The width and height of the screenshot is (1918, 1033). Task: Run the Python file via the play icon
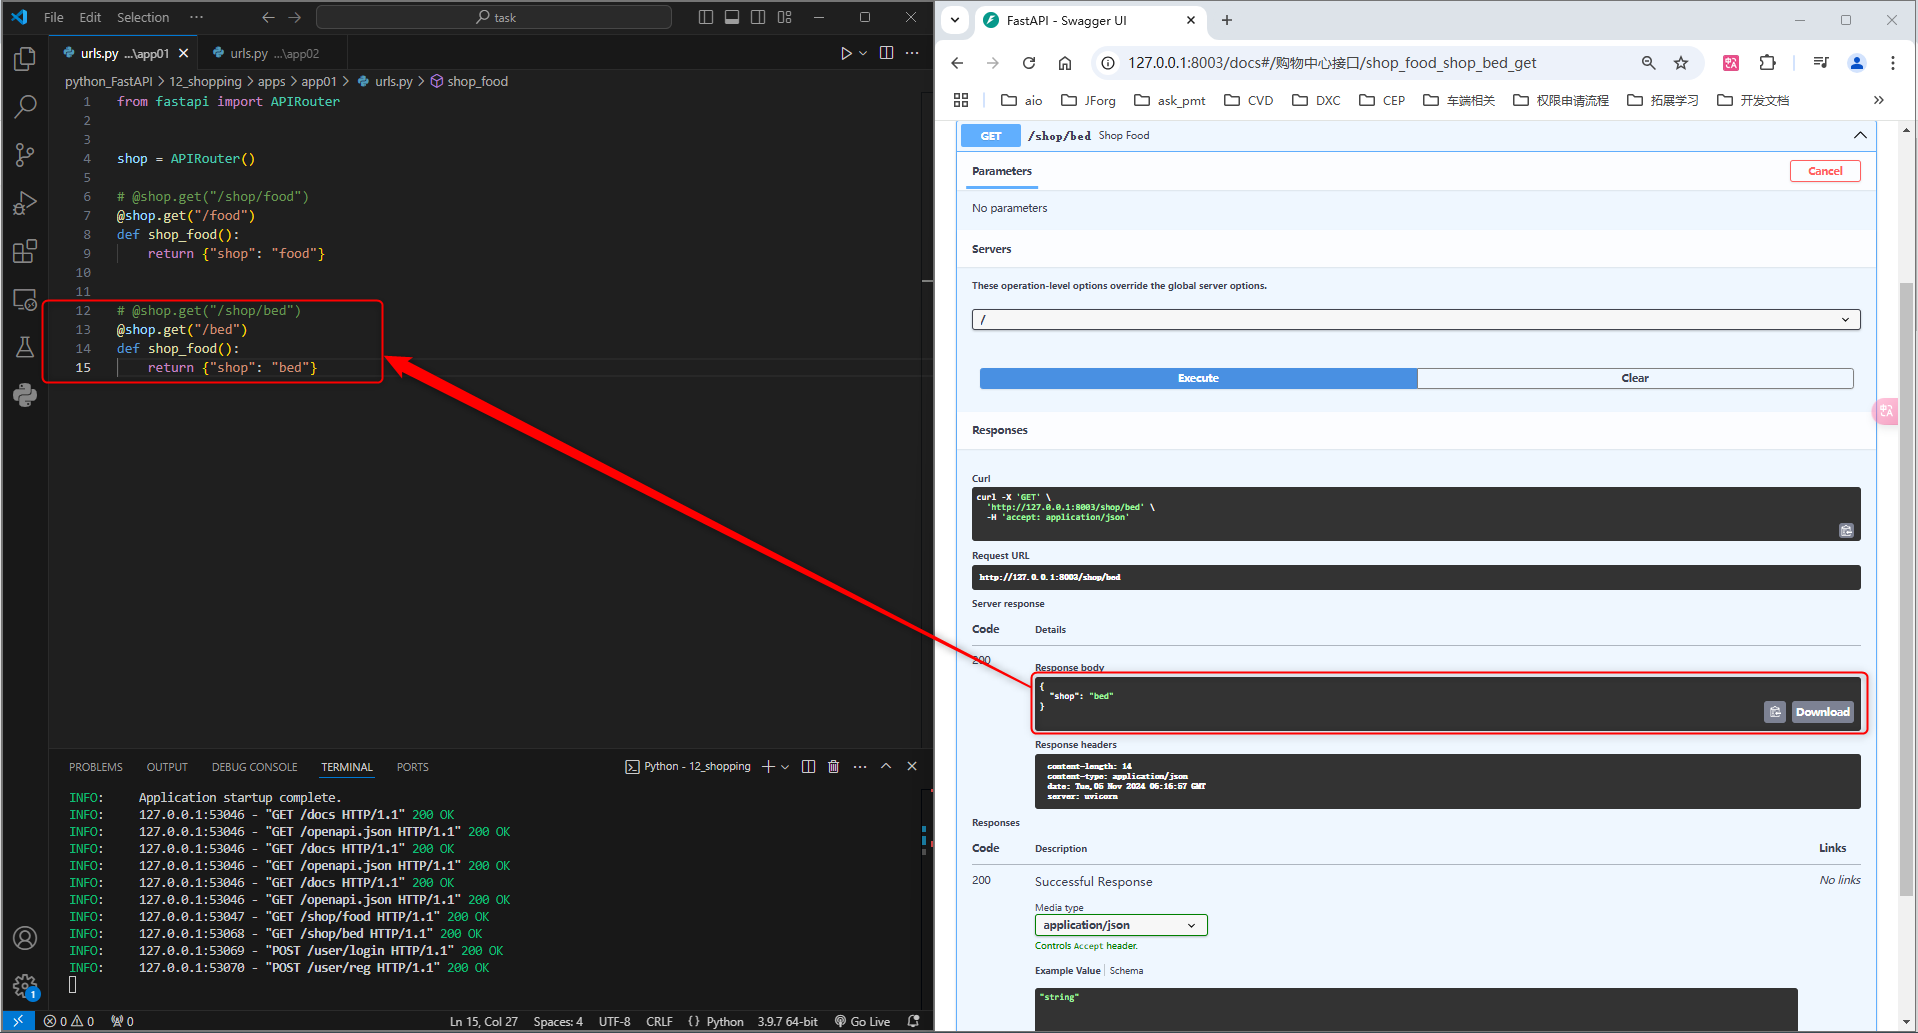pos(844,53)
